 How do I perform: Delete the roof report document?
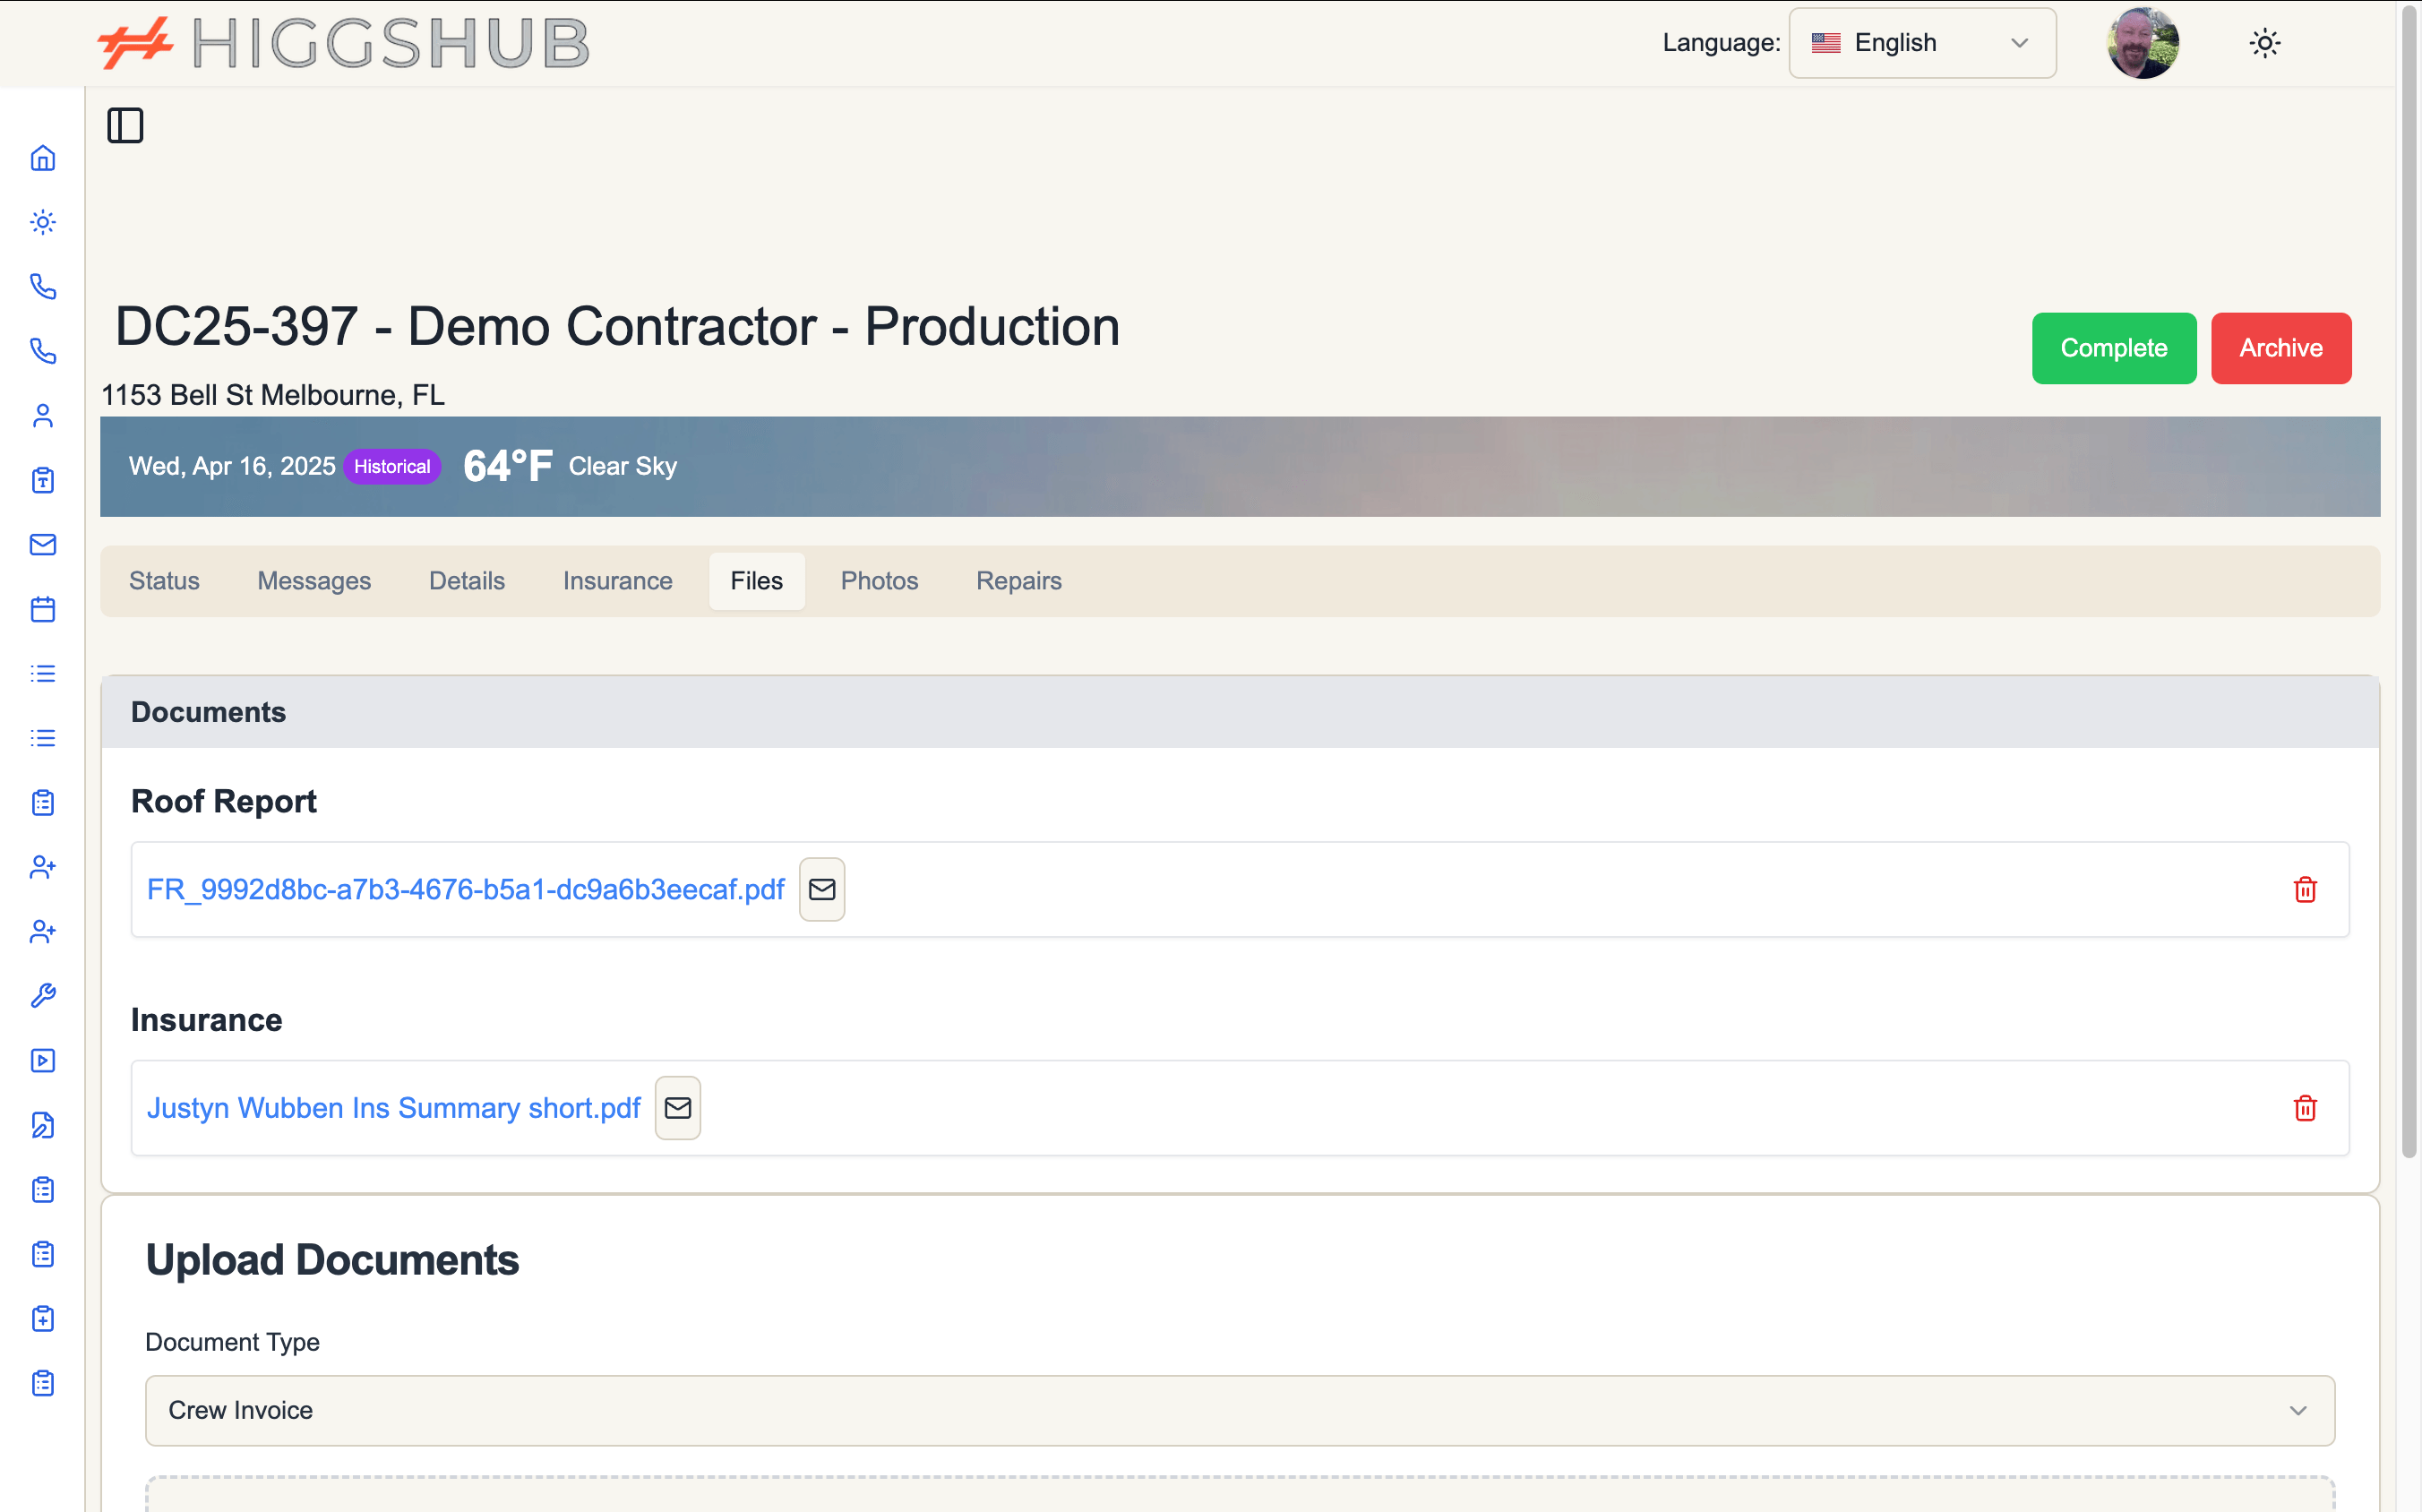pos(2304,889)
